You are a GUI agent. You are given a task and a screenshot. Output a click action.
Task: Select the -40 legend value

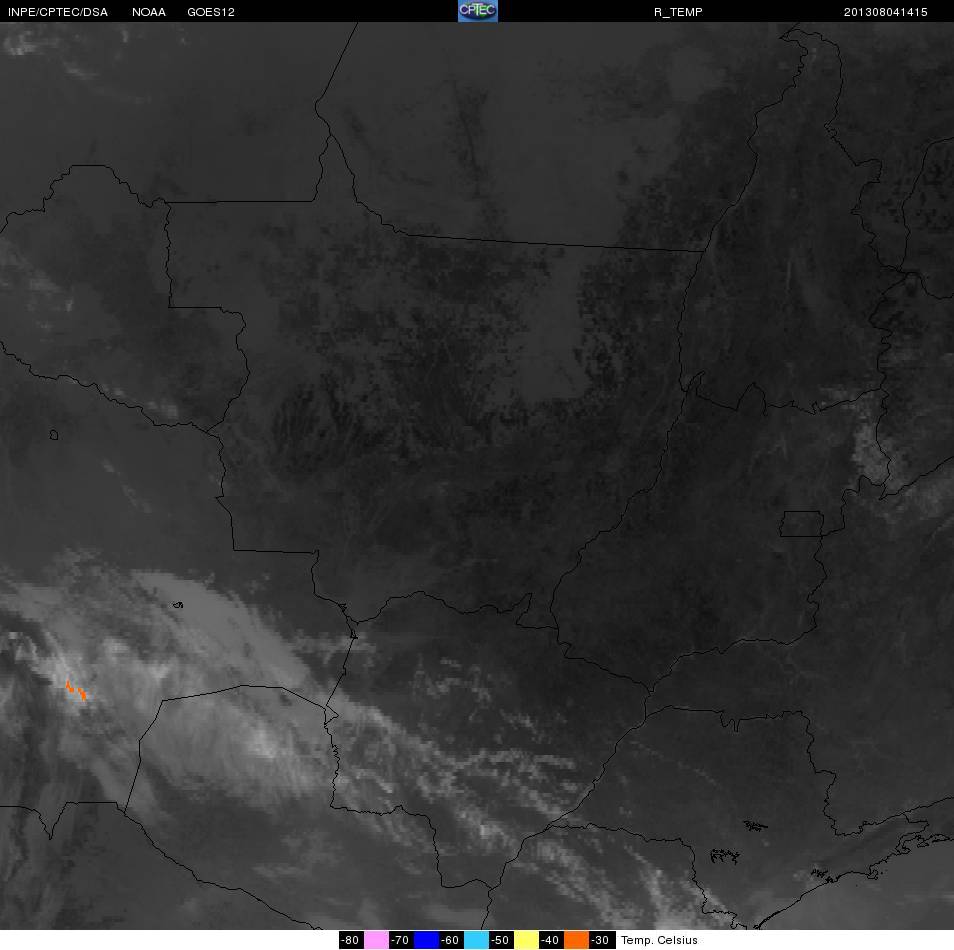coord(550,940)
